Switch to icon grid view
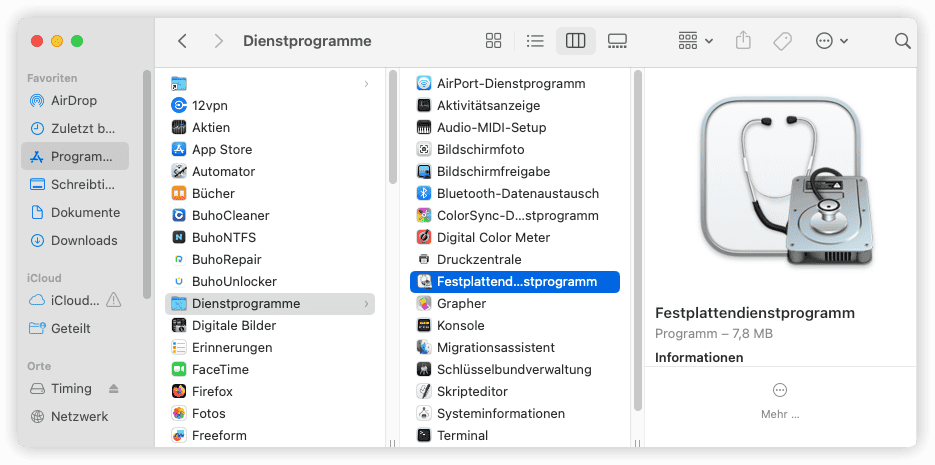Viewport: 935px width, 465px height. point(494,41)
